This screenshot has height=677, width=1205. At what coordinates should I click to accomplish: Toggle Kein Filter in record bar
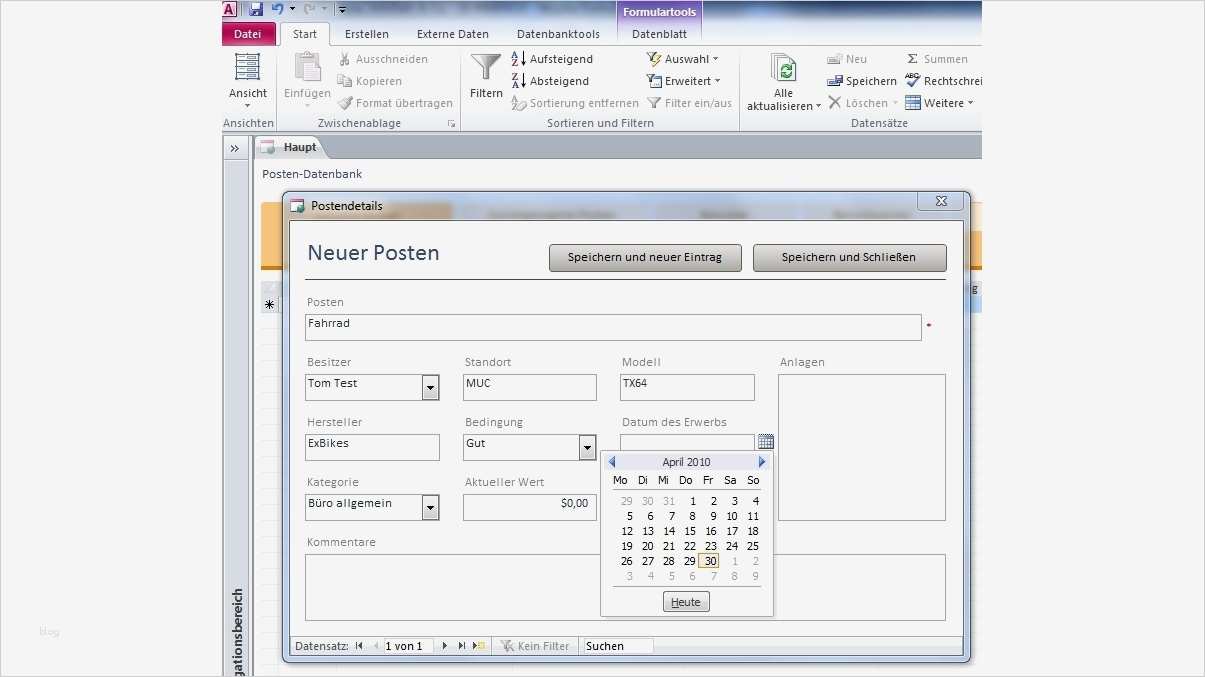tap(536, 645)
